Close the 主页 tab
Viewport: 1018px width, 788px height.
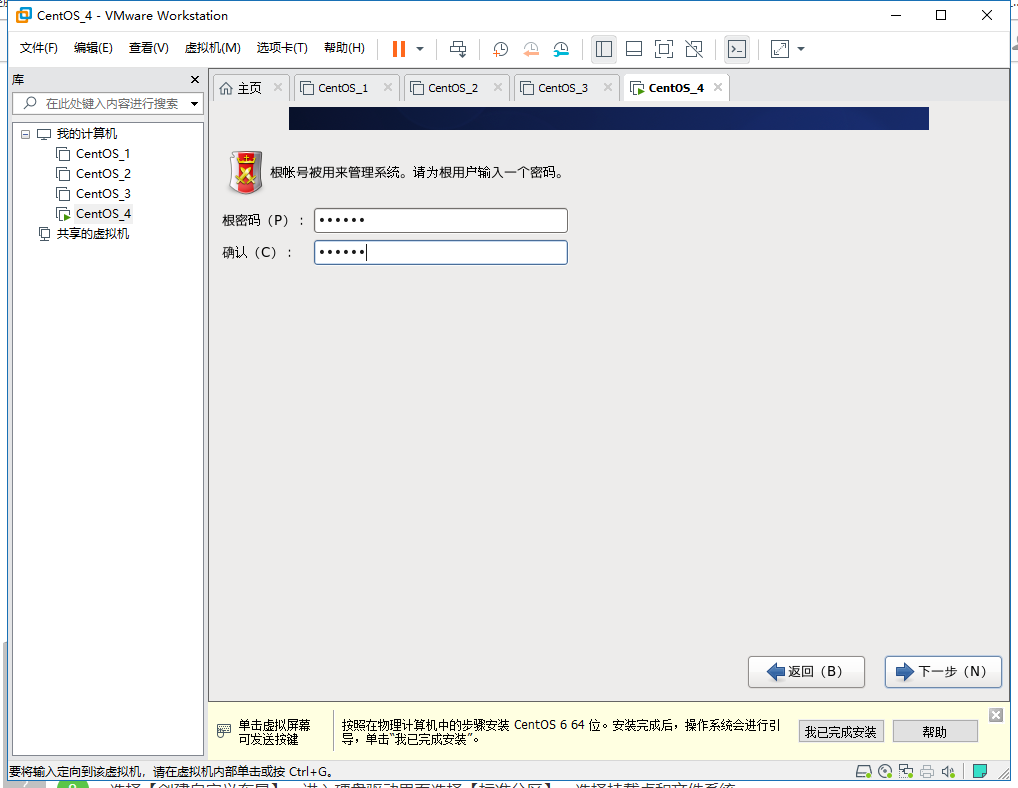278,87
